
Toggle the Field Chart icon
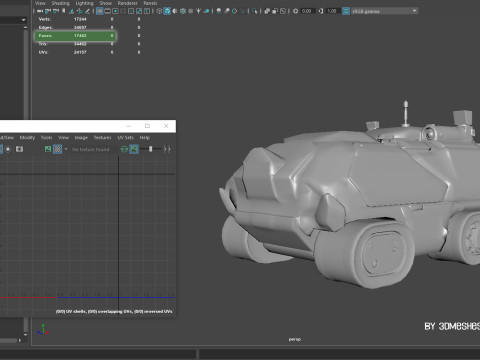131,11
